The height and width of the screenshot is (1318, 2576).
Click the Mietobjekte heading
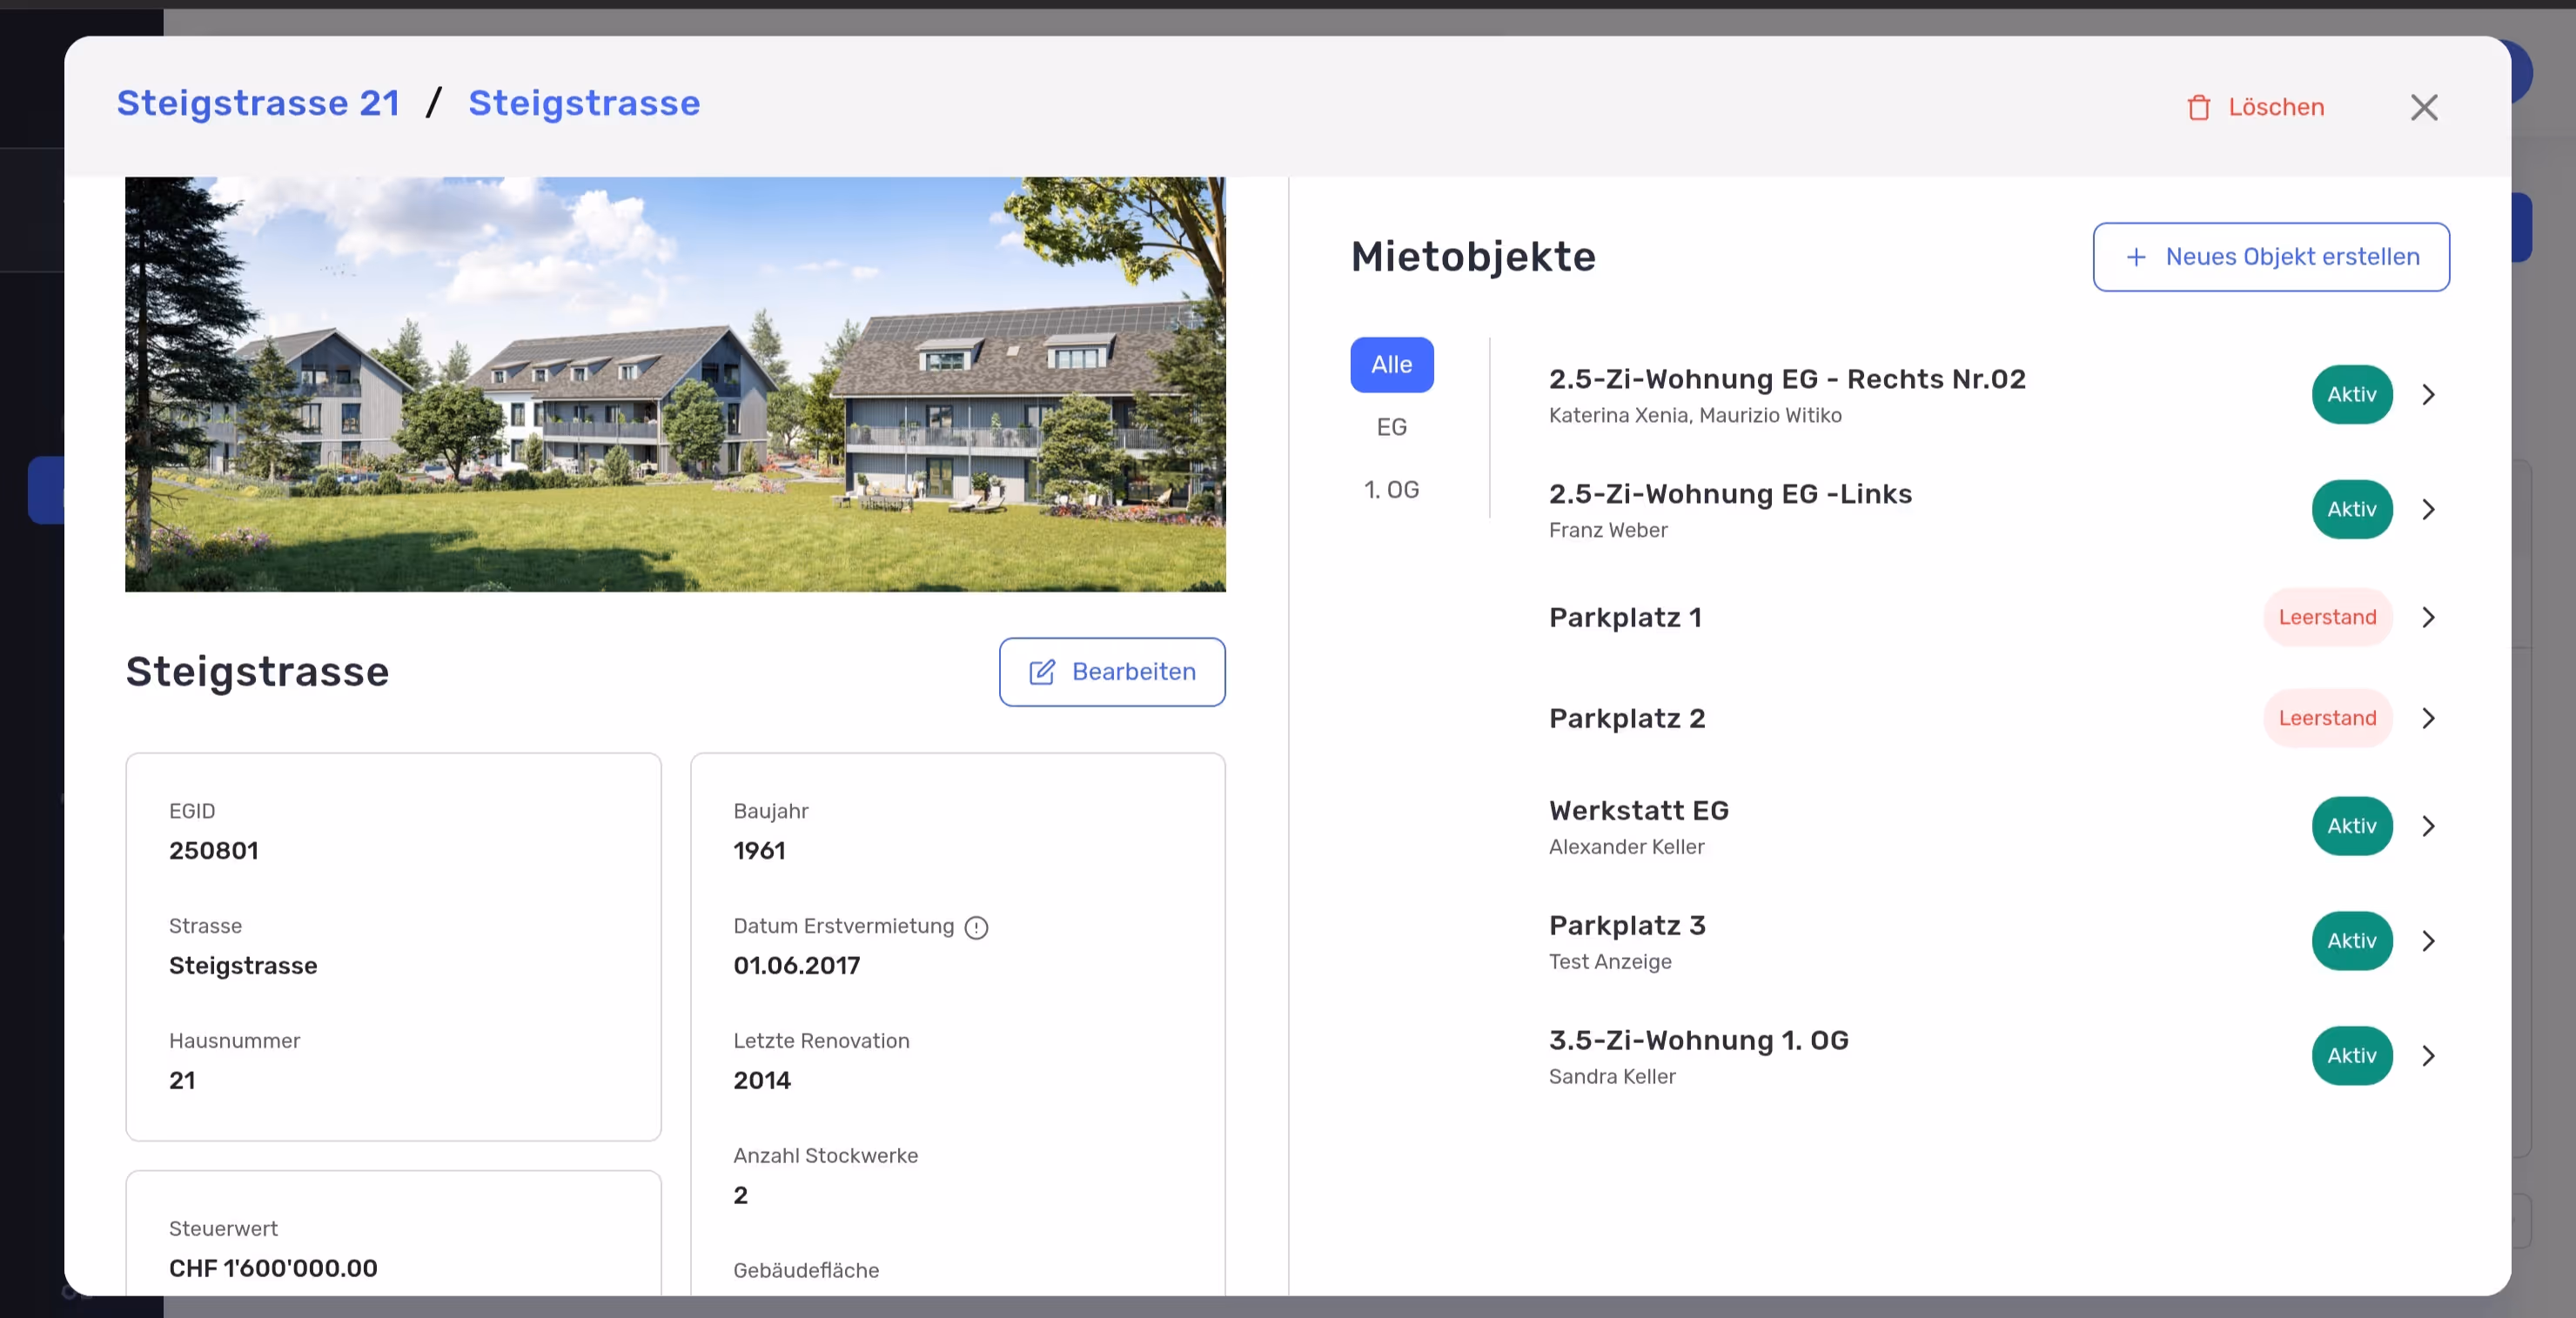[1473, 257]
